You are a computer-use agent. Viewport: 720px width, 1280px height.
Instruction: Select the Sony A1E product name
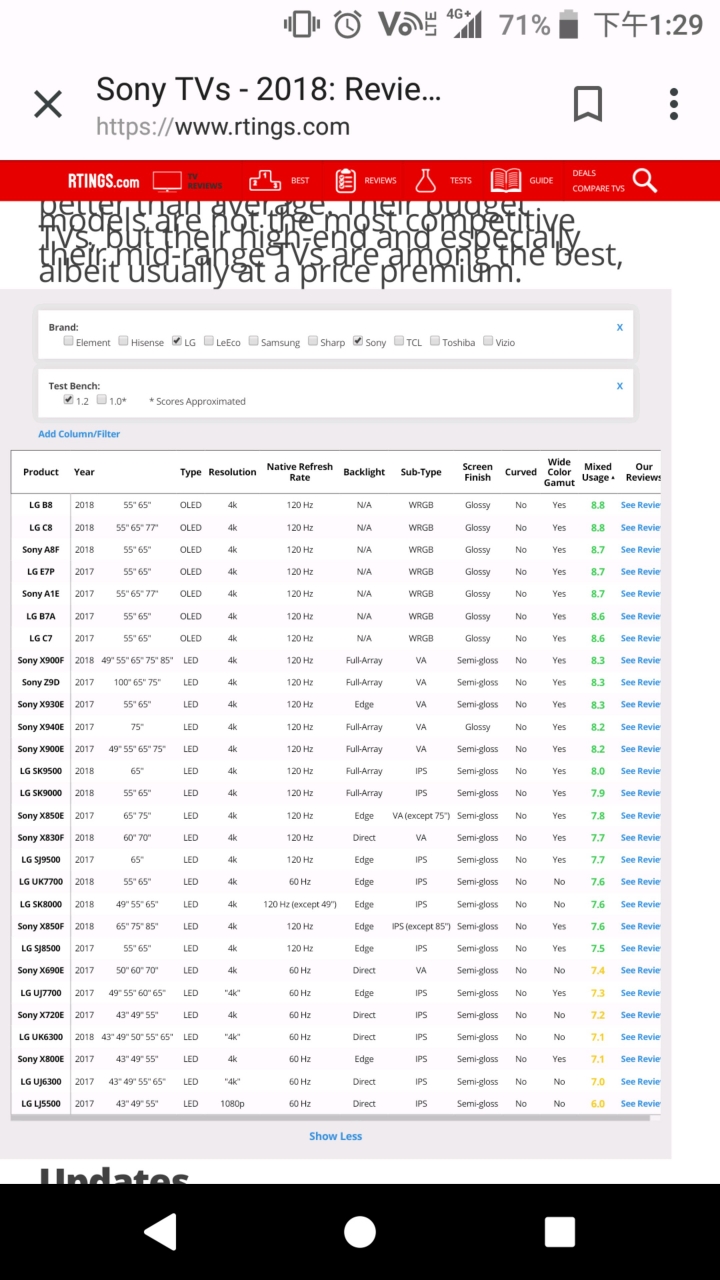(x=41, y=594)
